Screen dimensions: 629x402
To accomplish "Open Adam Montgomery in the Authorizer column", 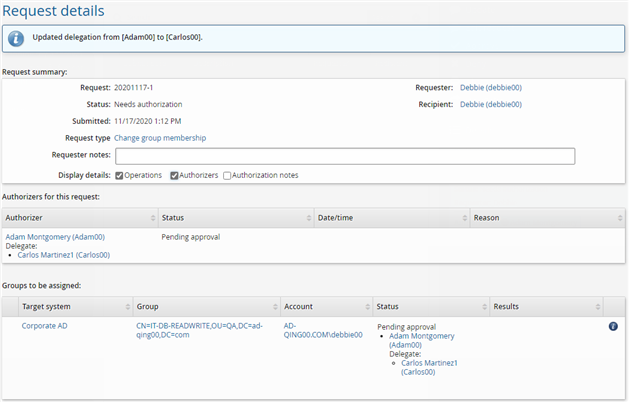I will pyautogui.click(x=55, y=237).
